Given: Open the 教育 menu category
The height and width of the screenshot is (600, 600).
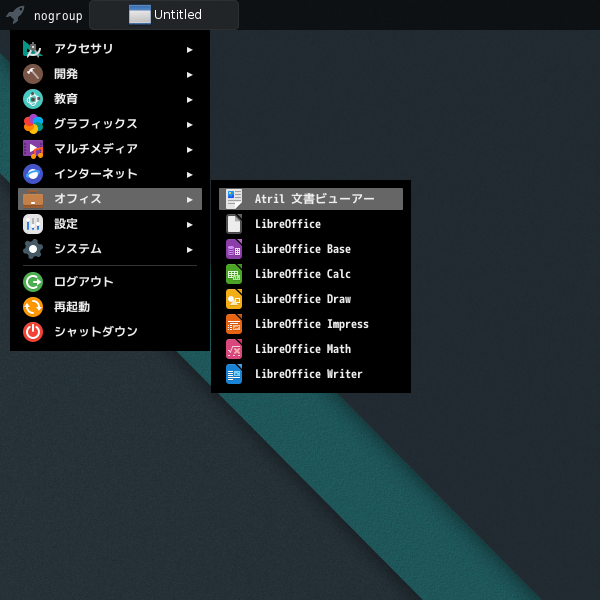Looking at the screenshot, I should (110, 99).
